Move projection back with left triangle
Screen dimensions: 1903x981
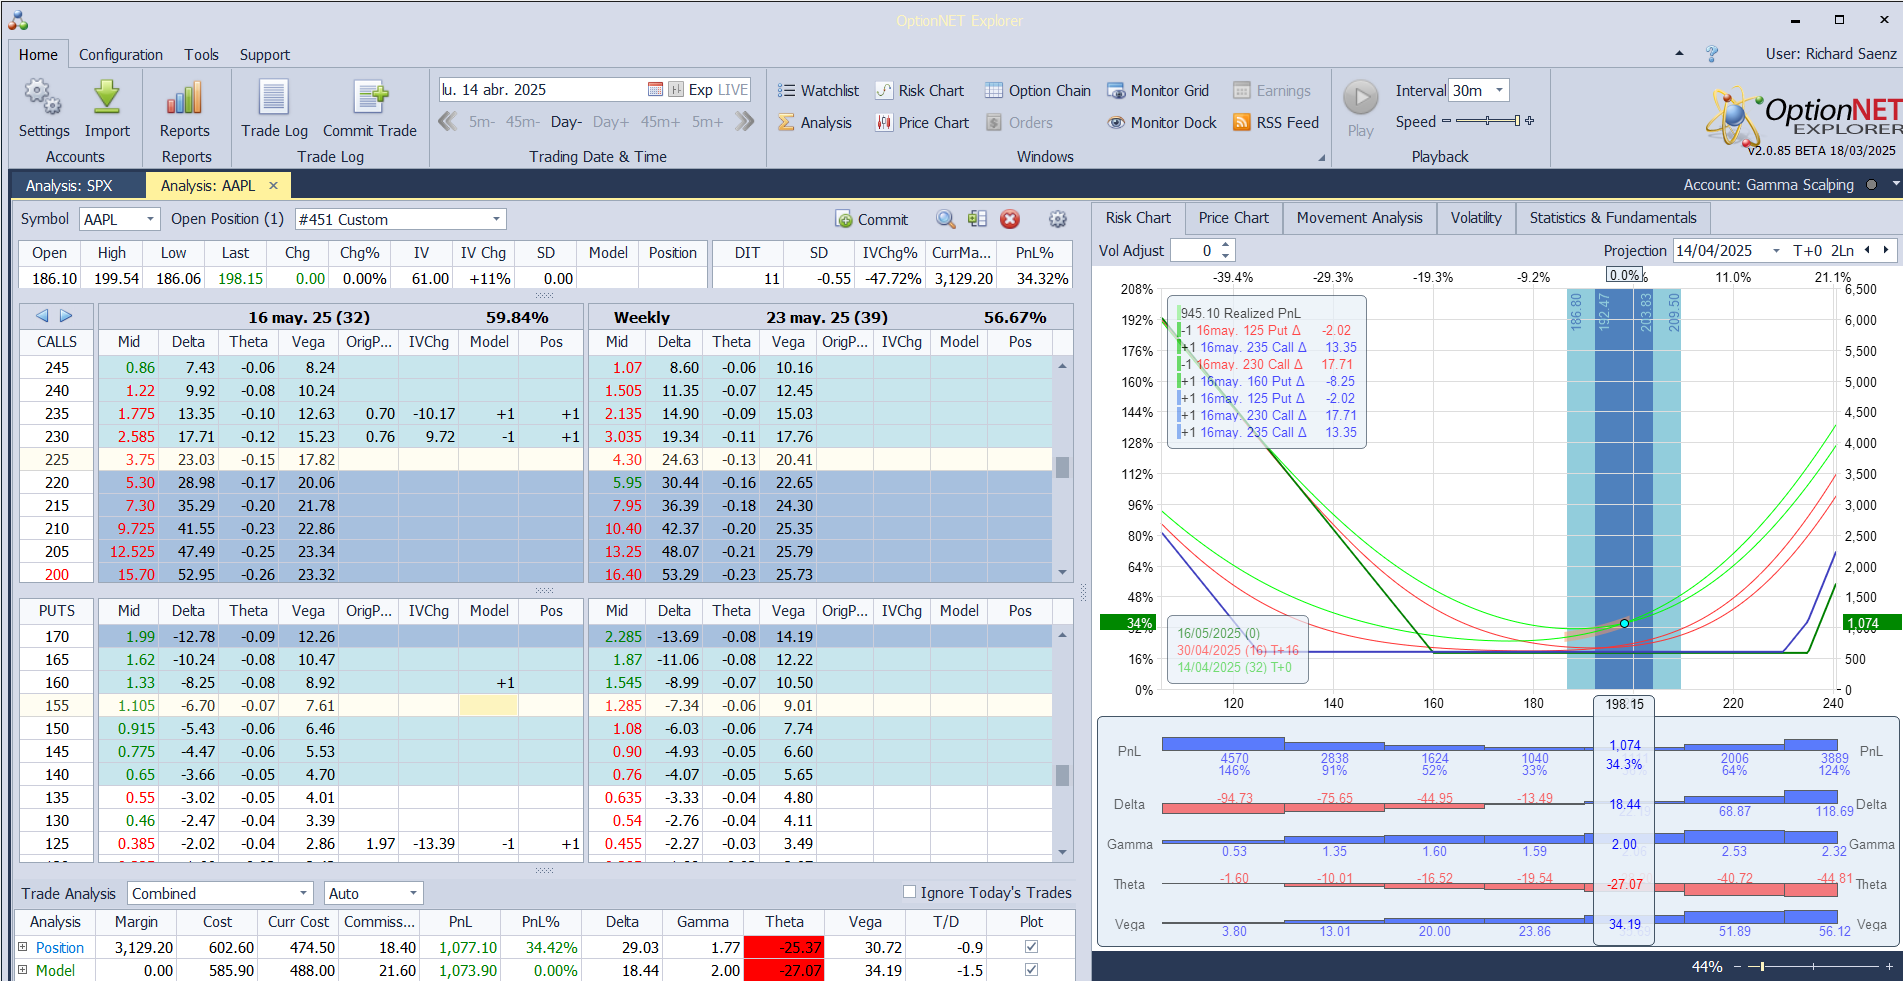[x=1867, y=250]
